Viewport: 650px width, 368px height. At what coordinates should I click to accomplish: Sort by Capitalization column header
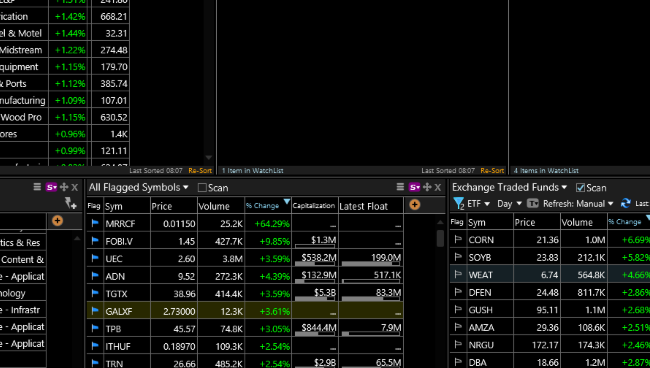click(x=315, y=206)
